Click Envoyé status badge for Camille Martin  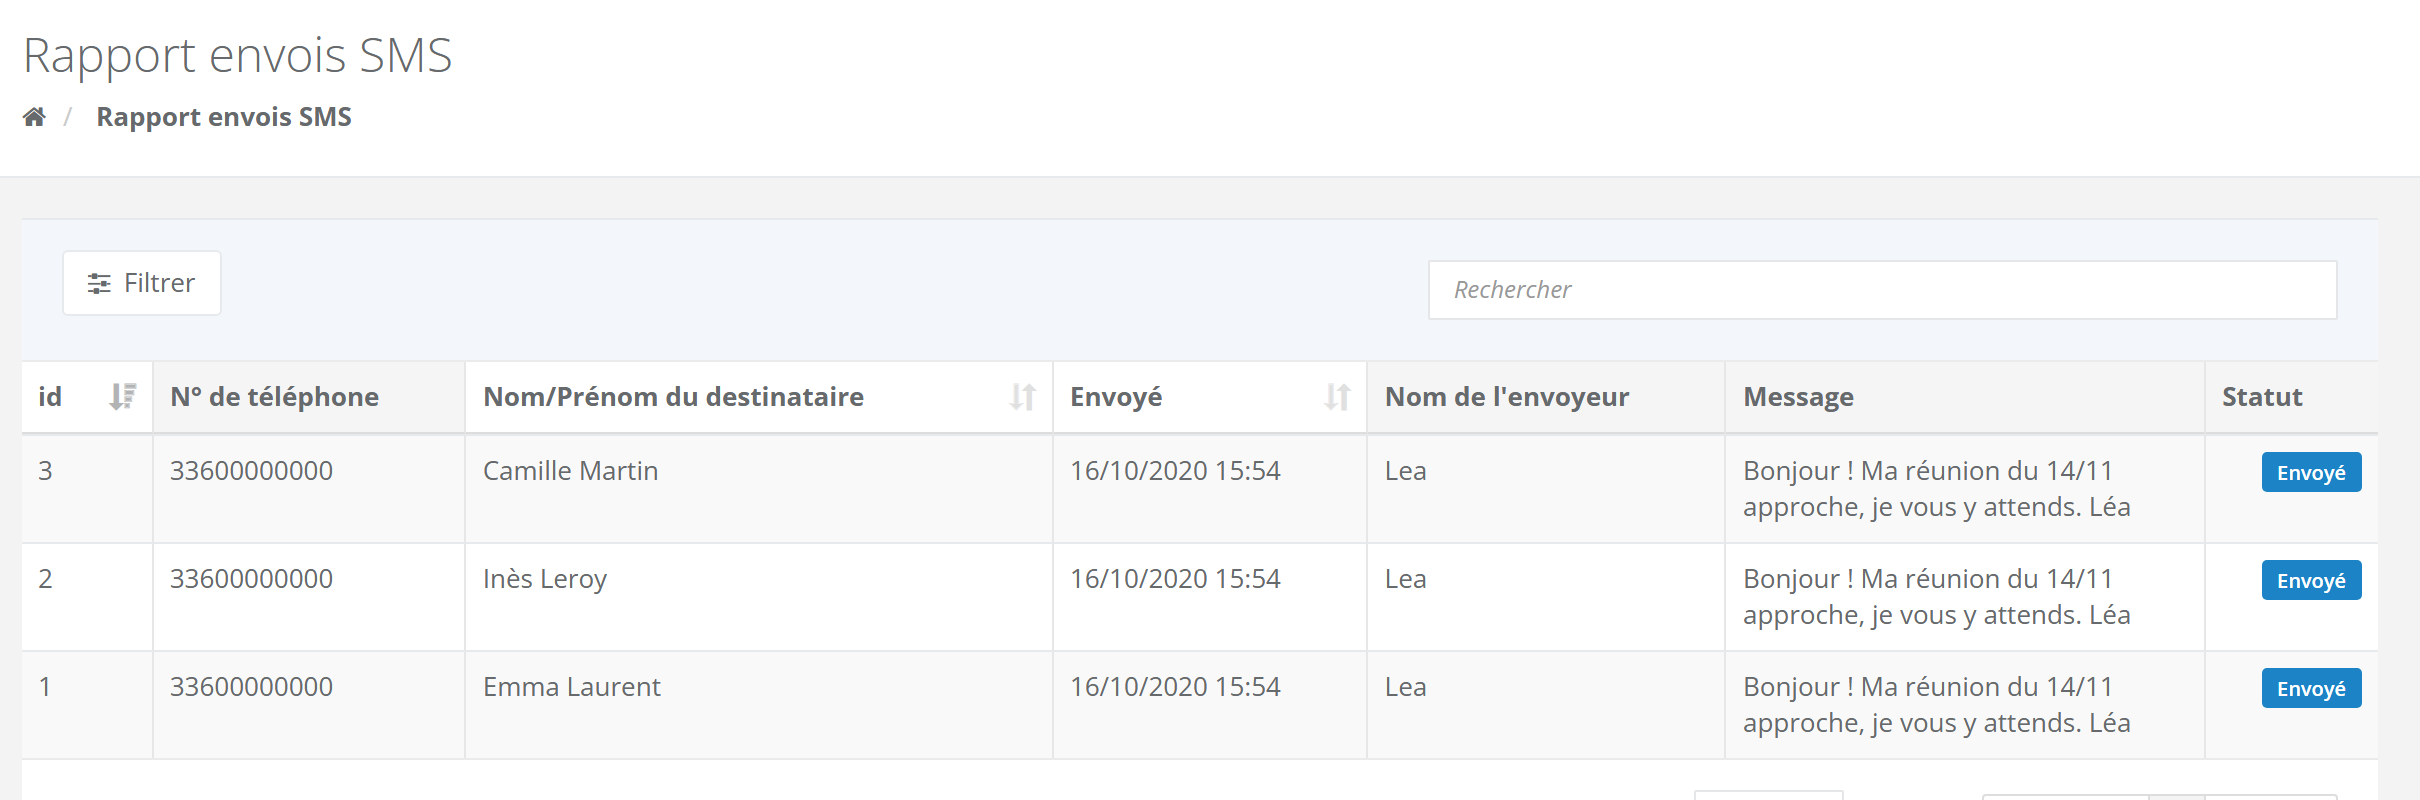tap(2311, 472)
